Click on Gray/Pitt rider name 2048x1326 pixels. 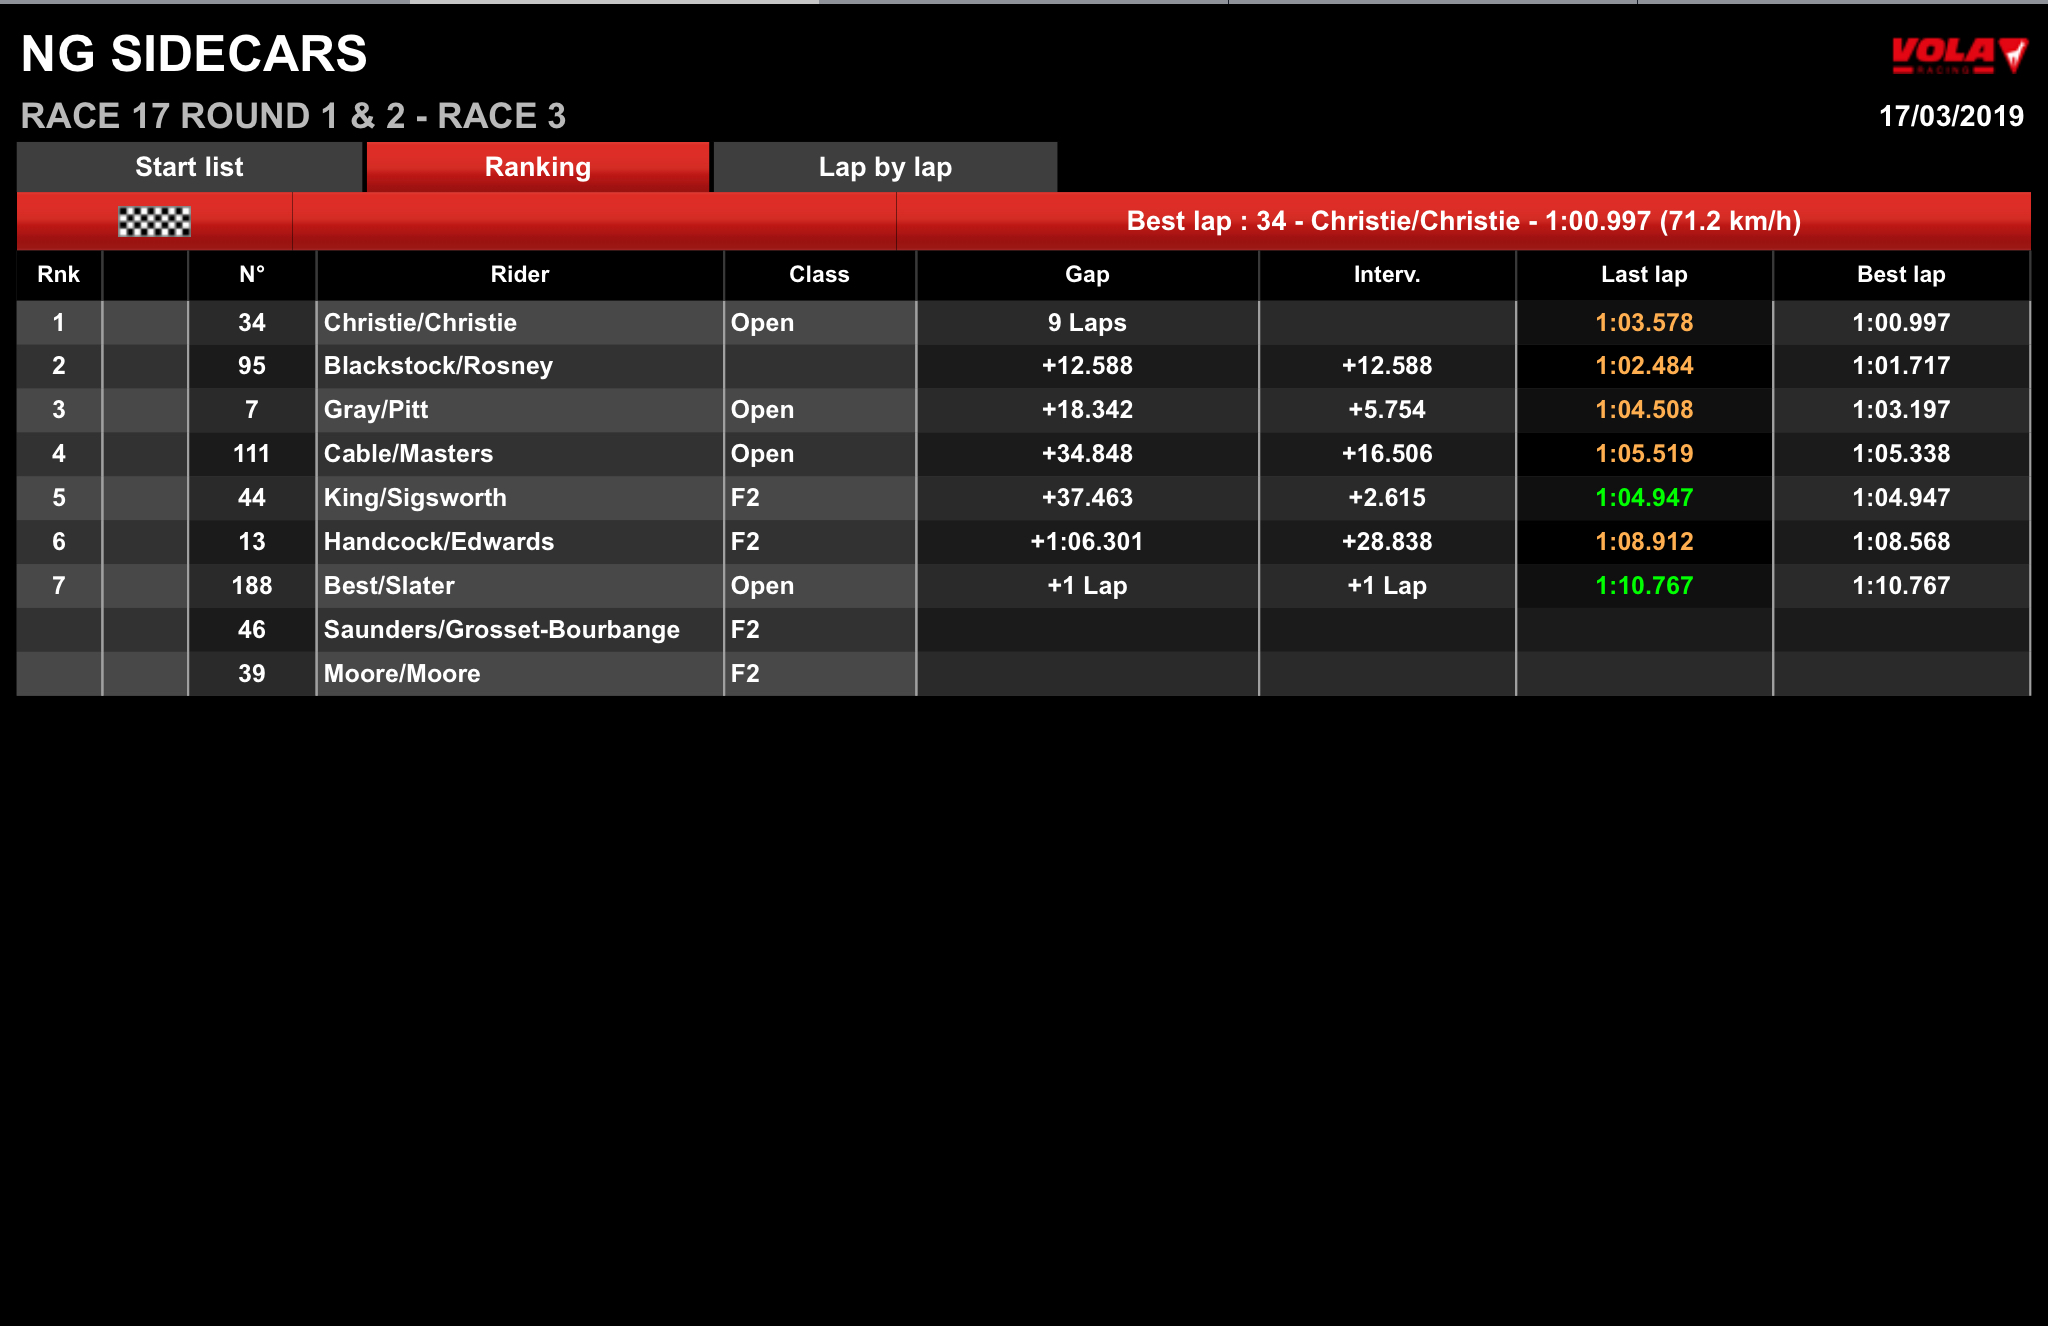(376, 410)
